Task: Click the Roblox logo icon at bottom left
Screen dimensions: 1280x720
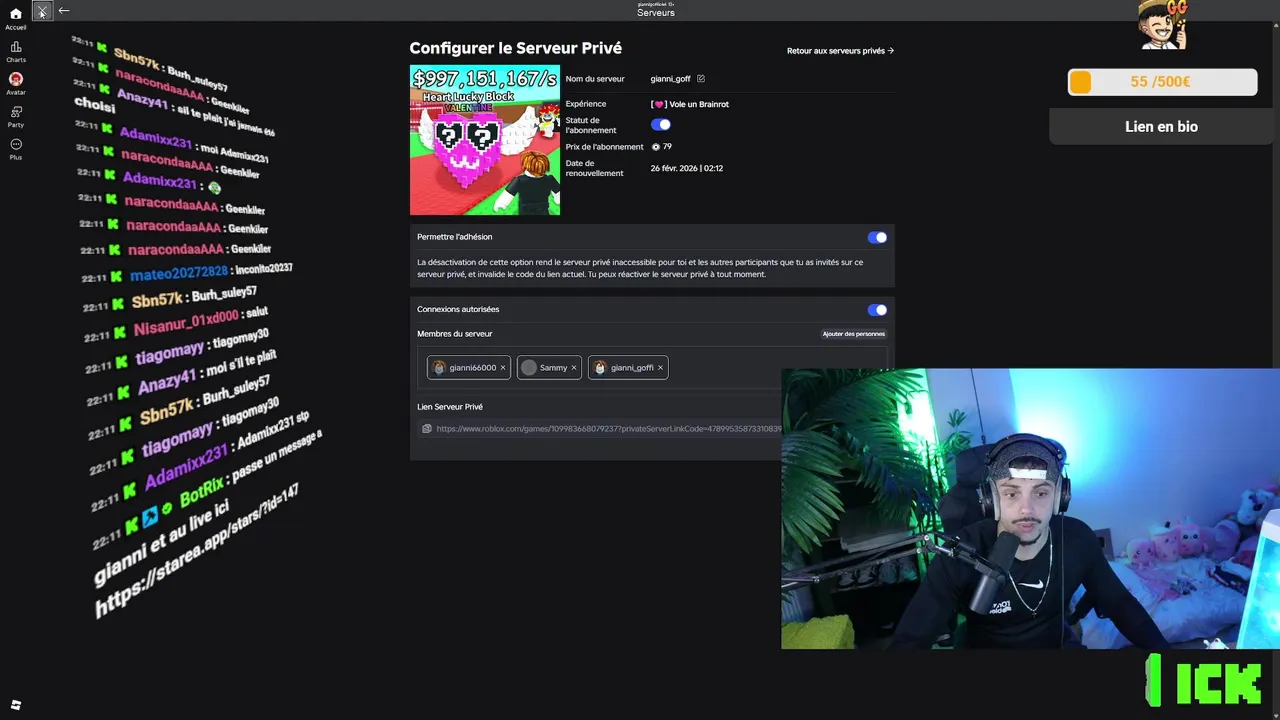Action: (15, 705)
